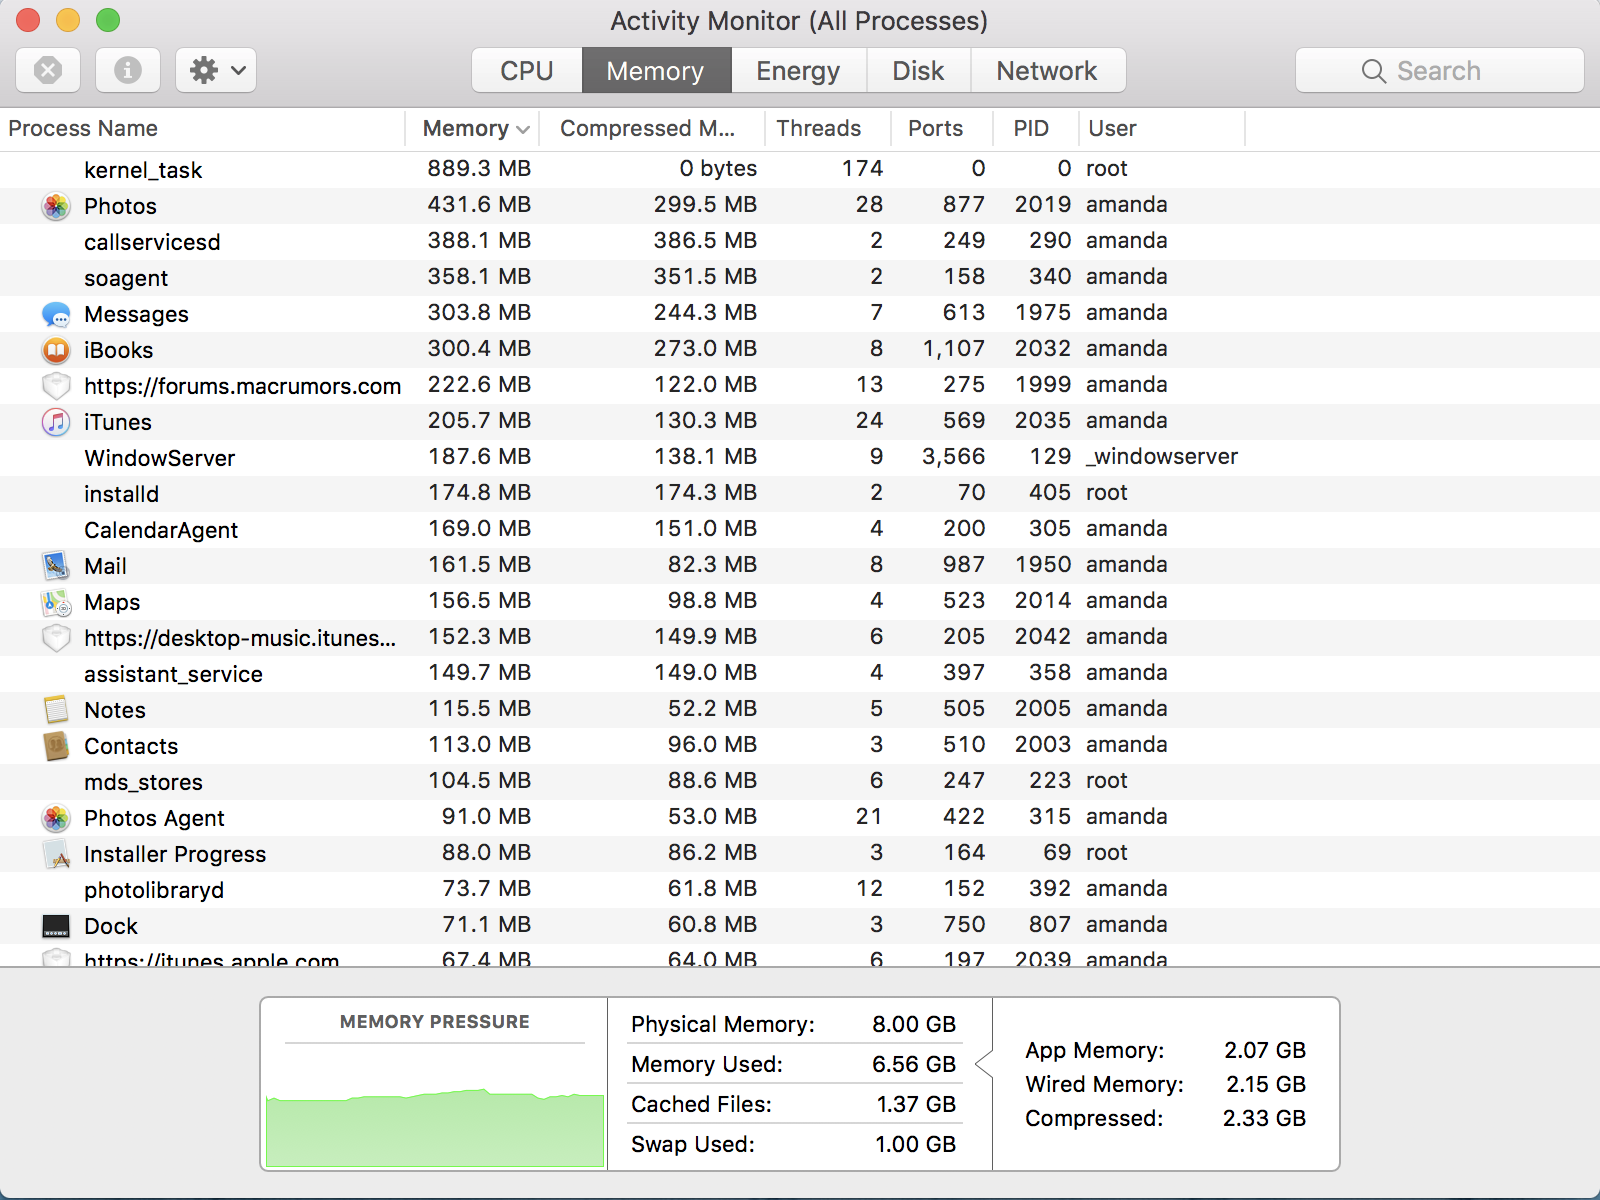1600x1200 pixels.
Task: Select the CalendarAgent process
Action: pyautogui.click(x=800, y=529)
